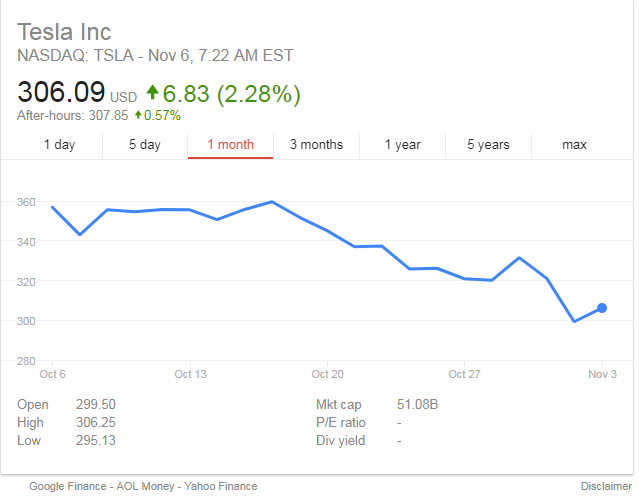Image resolution: width=639 pixels, height=499 pixels.
Task: Show the 1 year chart
Action: (402, 145)
